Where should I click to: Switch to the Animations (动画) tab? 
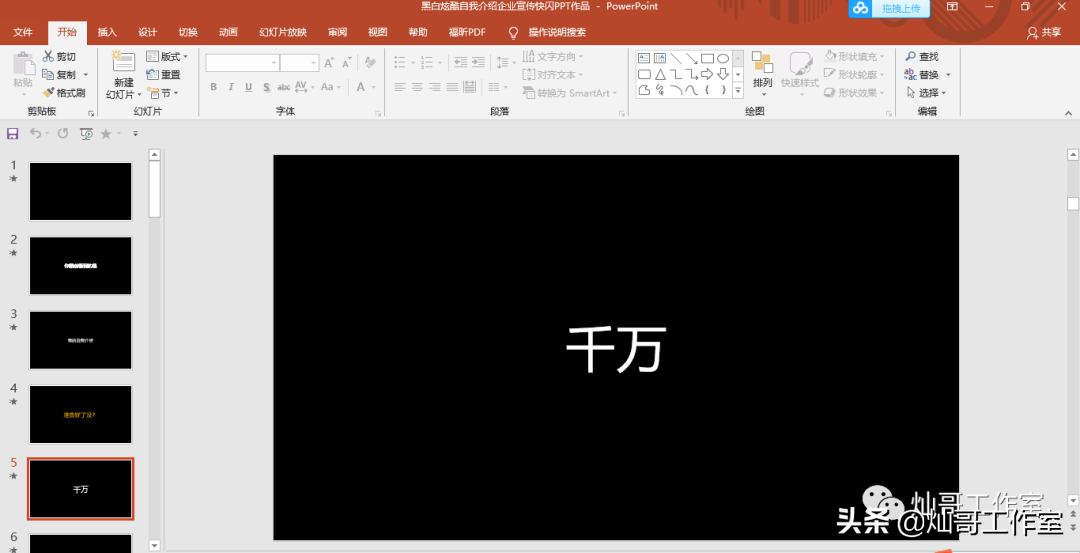(x=229, y=32)
